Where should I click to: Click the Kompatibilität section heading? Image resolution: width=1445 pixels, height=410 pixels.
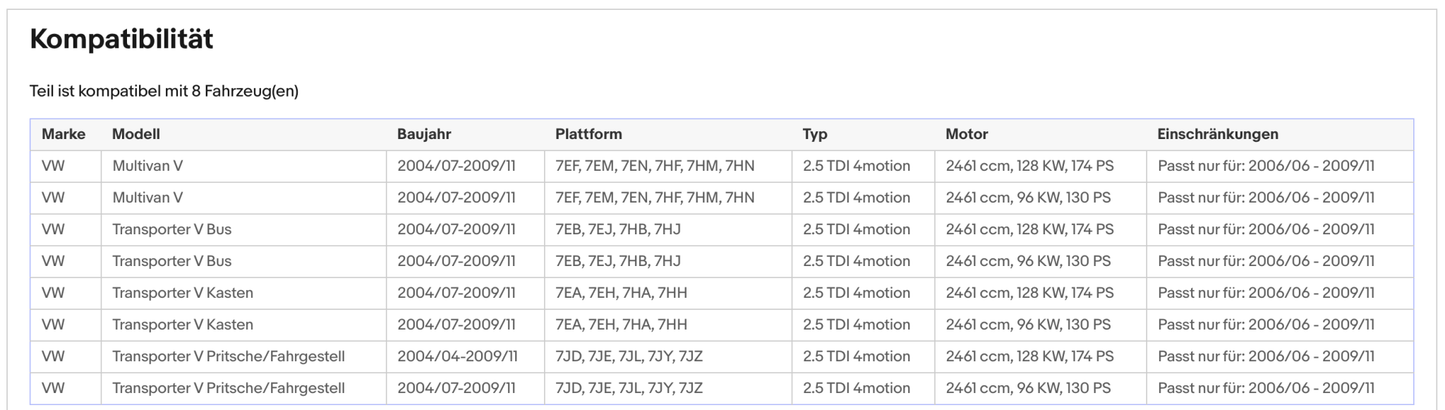(121, 40)
